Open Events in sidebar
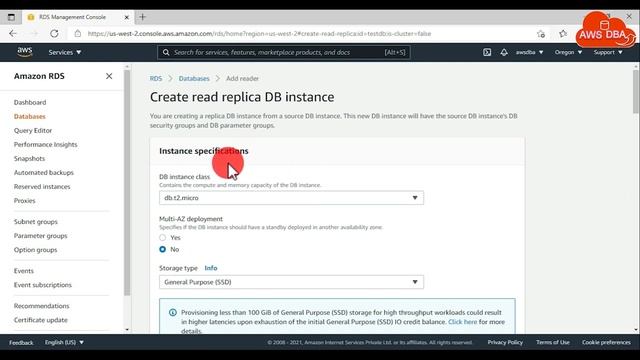This screenshot has height=360, width=640. 24,271
